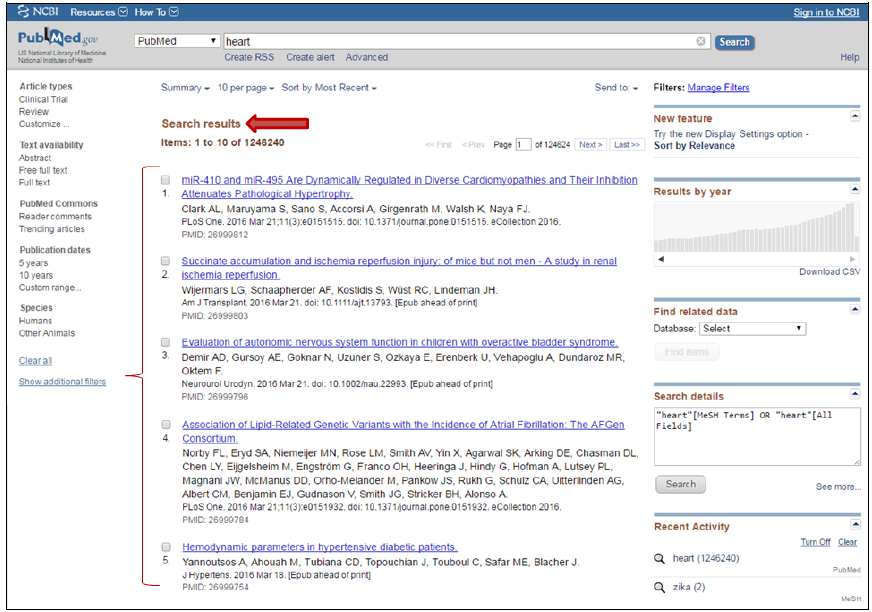Click magnifier icon beside recent heart search

coord(660,559)
